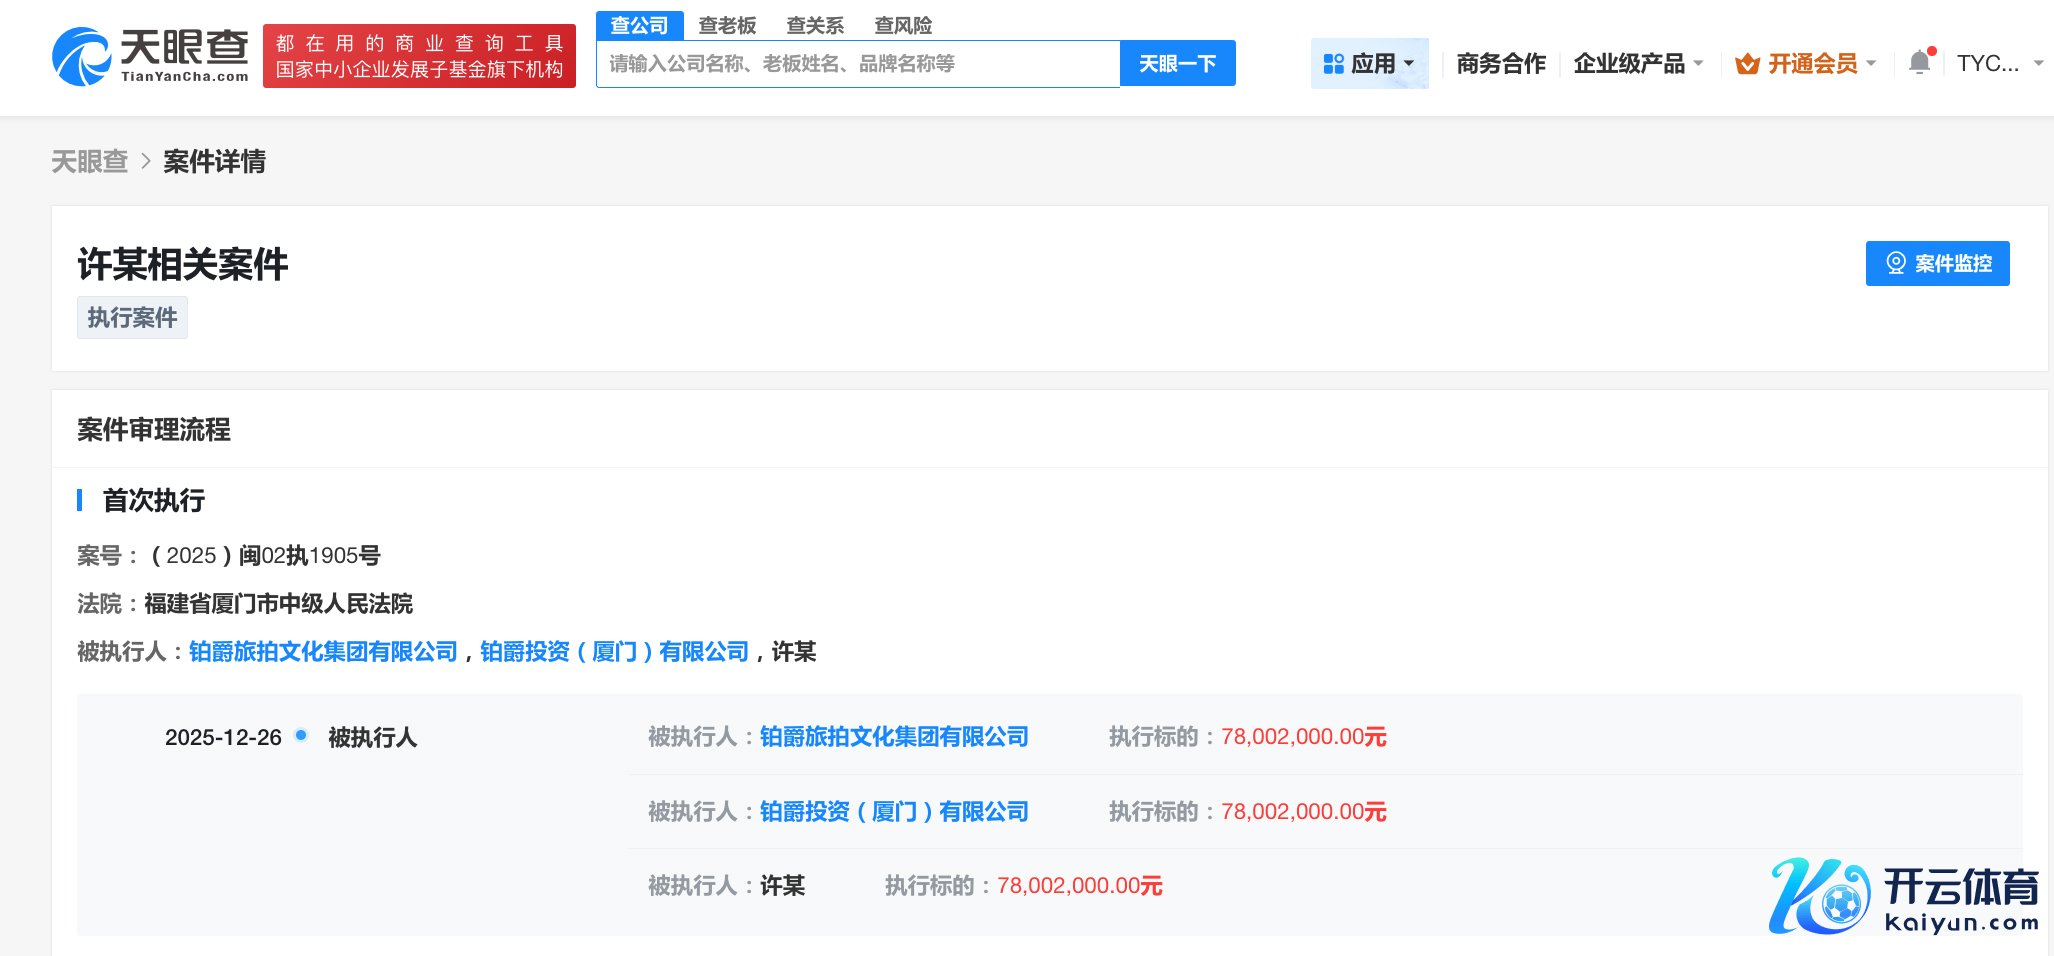2054x956 pixels.
Task: Select the 查公司 search tab
Action: (639, 25)
